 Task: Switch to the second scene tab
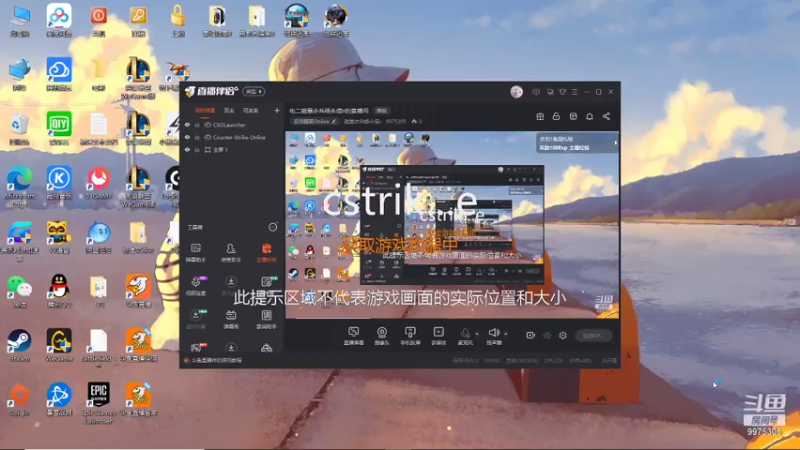(x=229, y=111)
